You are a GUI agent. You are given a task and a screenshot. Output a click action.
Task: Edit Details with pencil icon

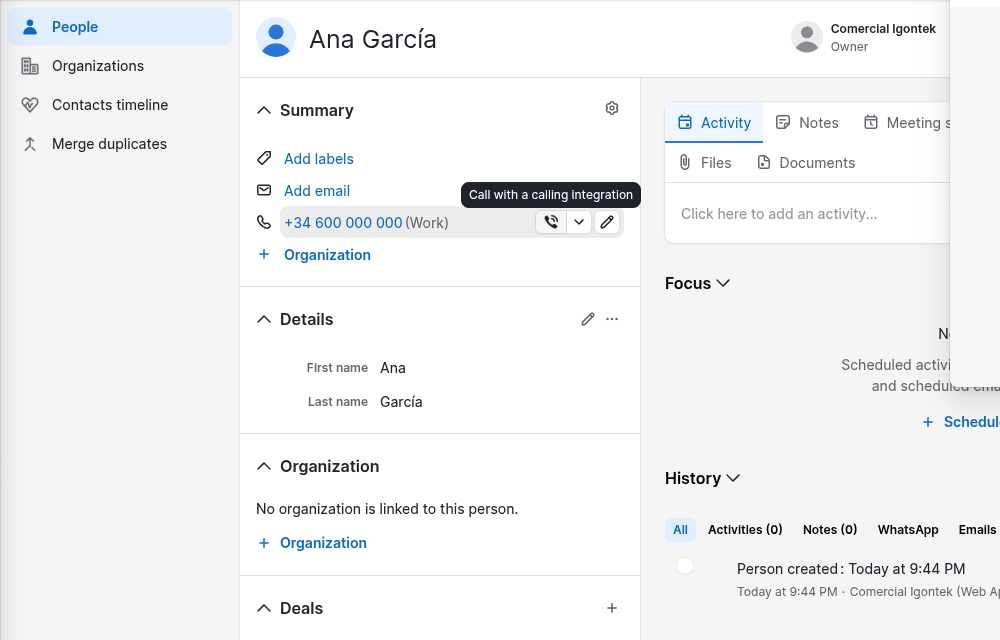(x=588, y=319)
